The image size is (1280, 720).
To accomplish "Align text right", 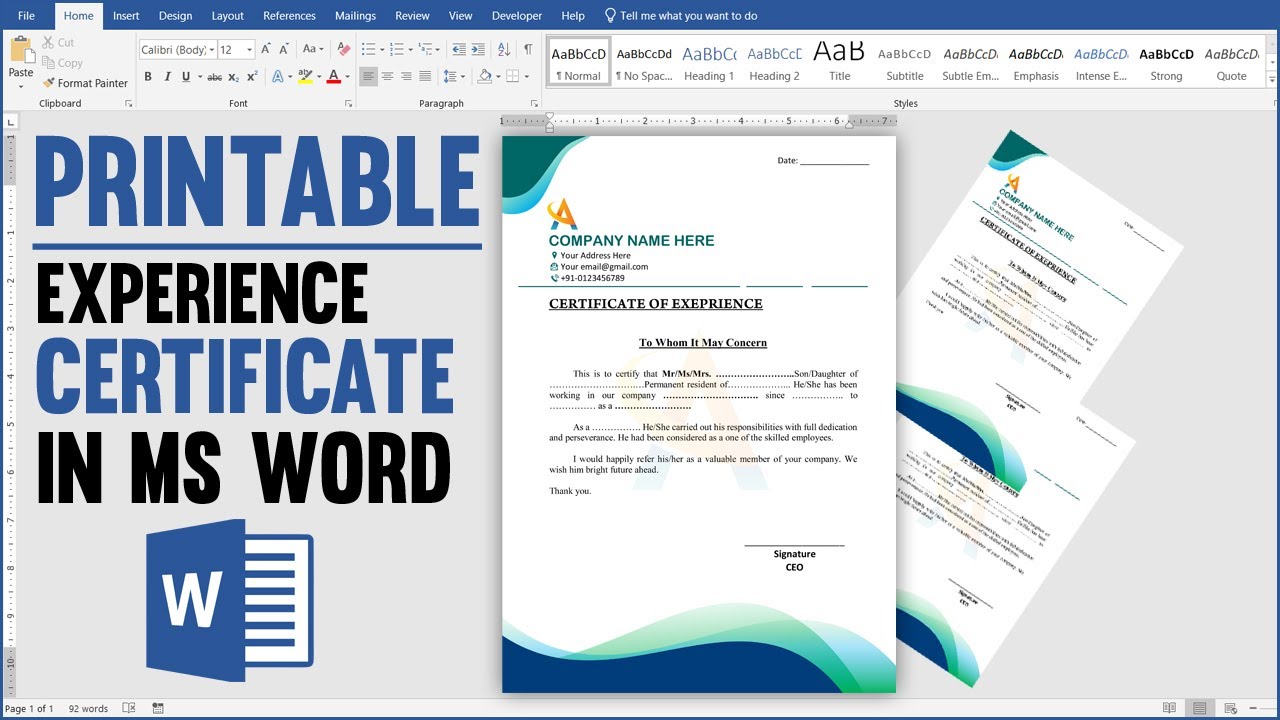I will pyautogui.click(x=406, y=76).
